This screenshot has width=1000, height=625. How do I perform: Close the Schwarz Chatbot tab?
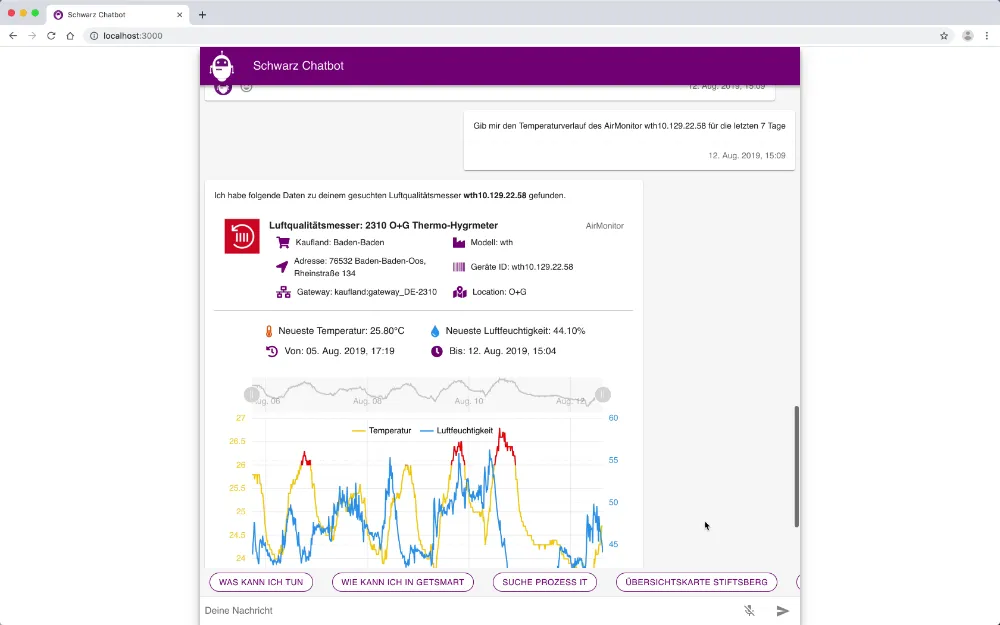pyautogui.click(x=179, y=15)
